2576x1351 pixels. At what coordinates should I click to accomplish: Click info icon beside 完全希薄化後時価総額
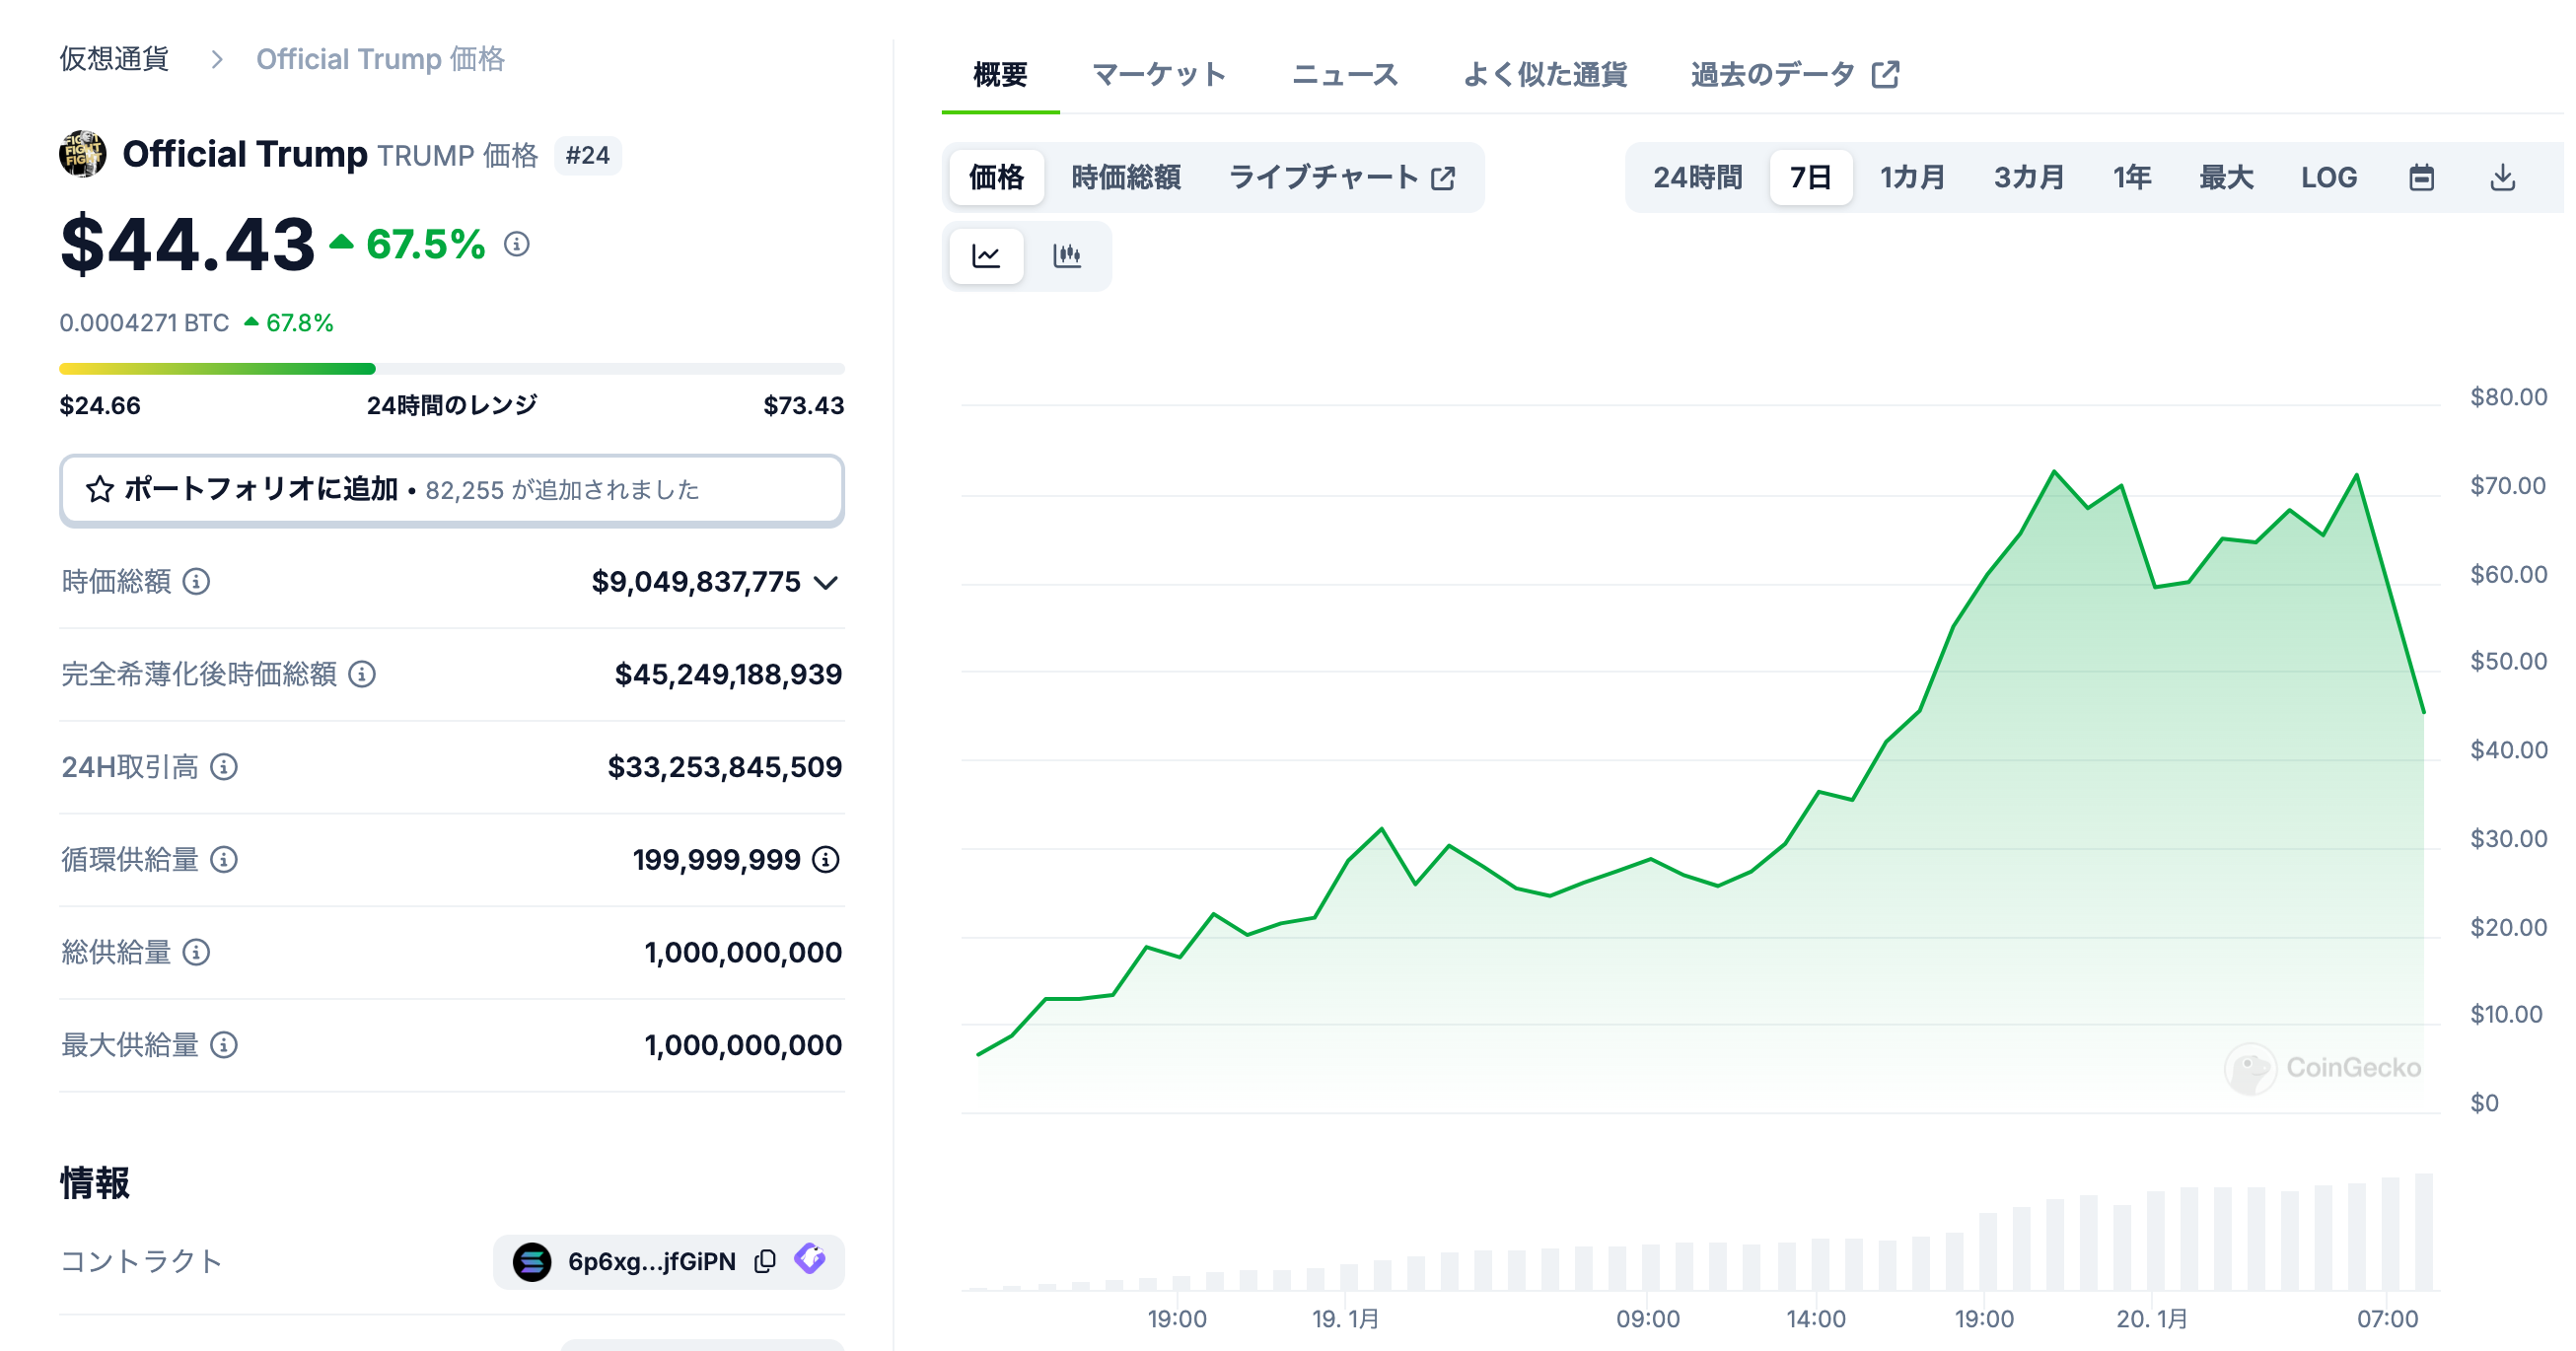click(362, 674)
